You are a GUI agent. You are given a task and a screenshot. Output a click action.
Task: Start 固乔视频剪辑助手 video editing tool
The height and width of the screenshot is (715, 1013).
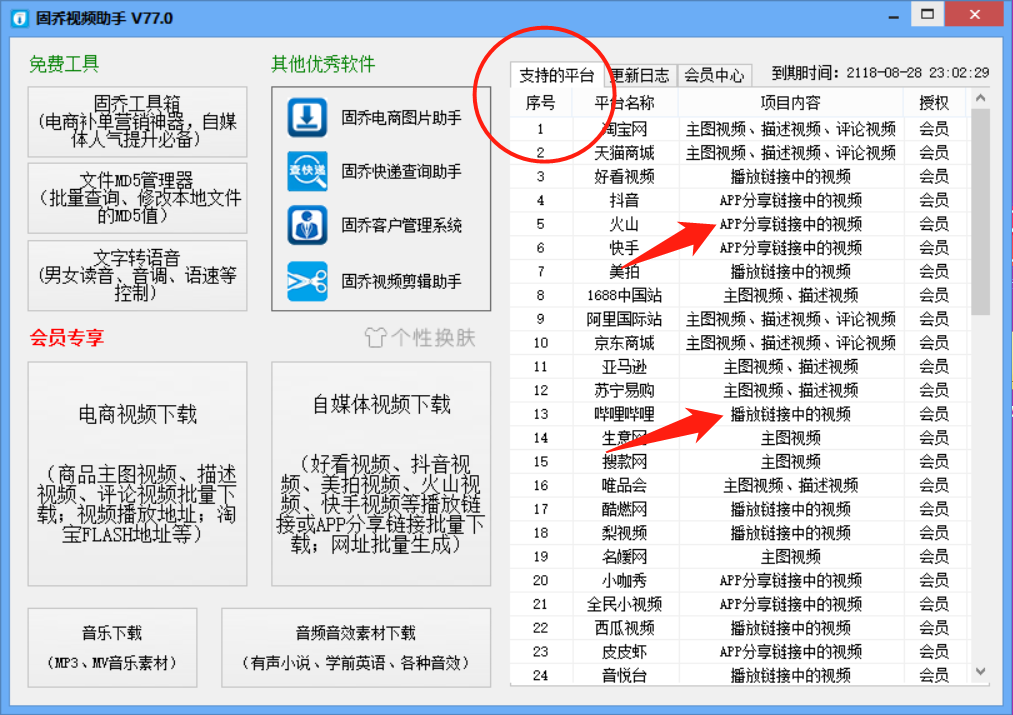point(307,279)
